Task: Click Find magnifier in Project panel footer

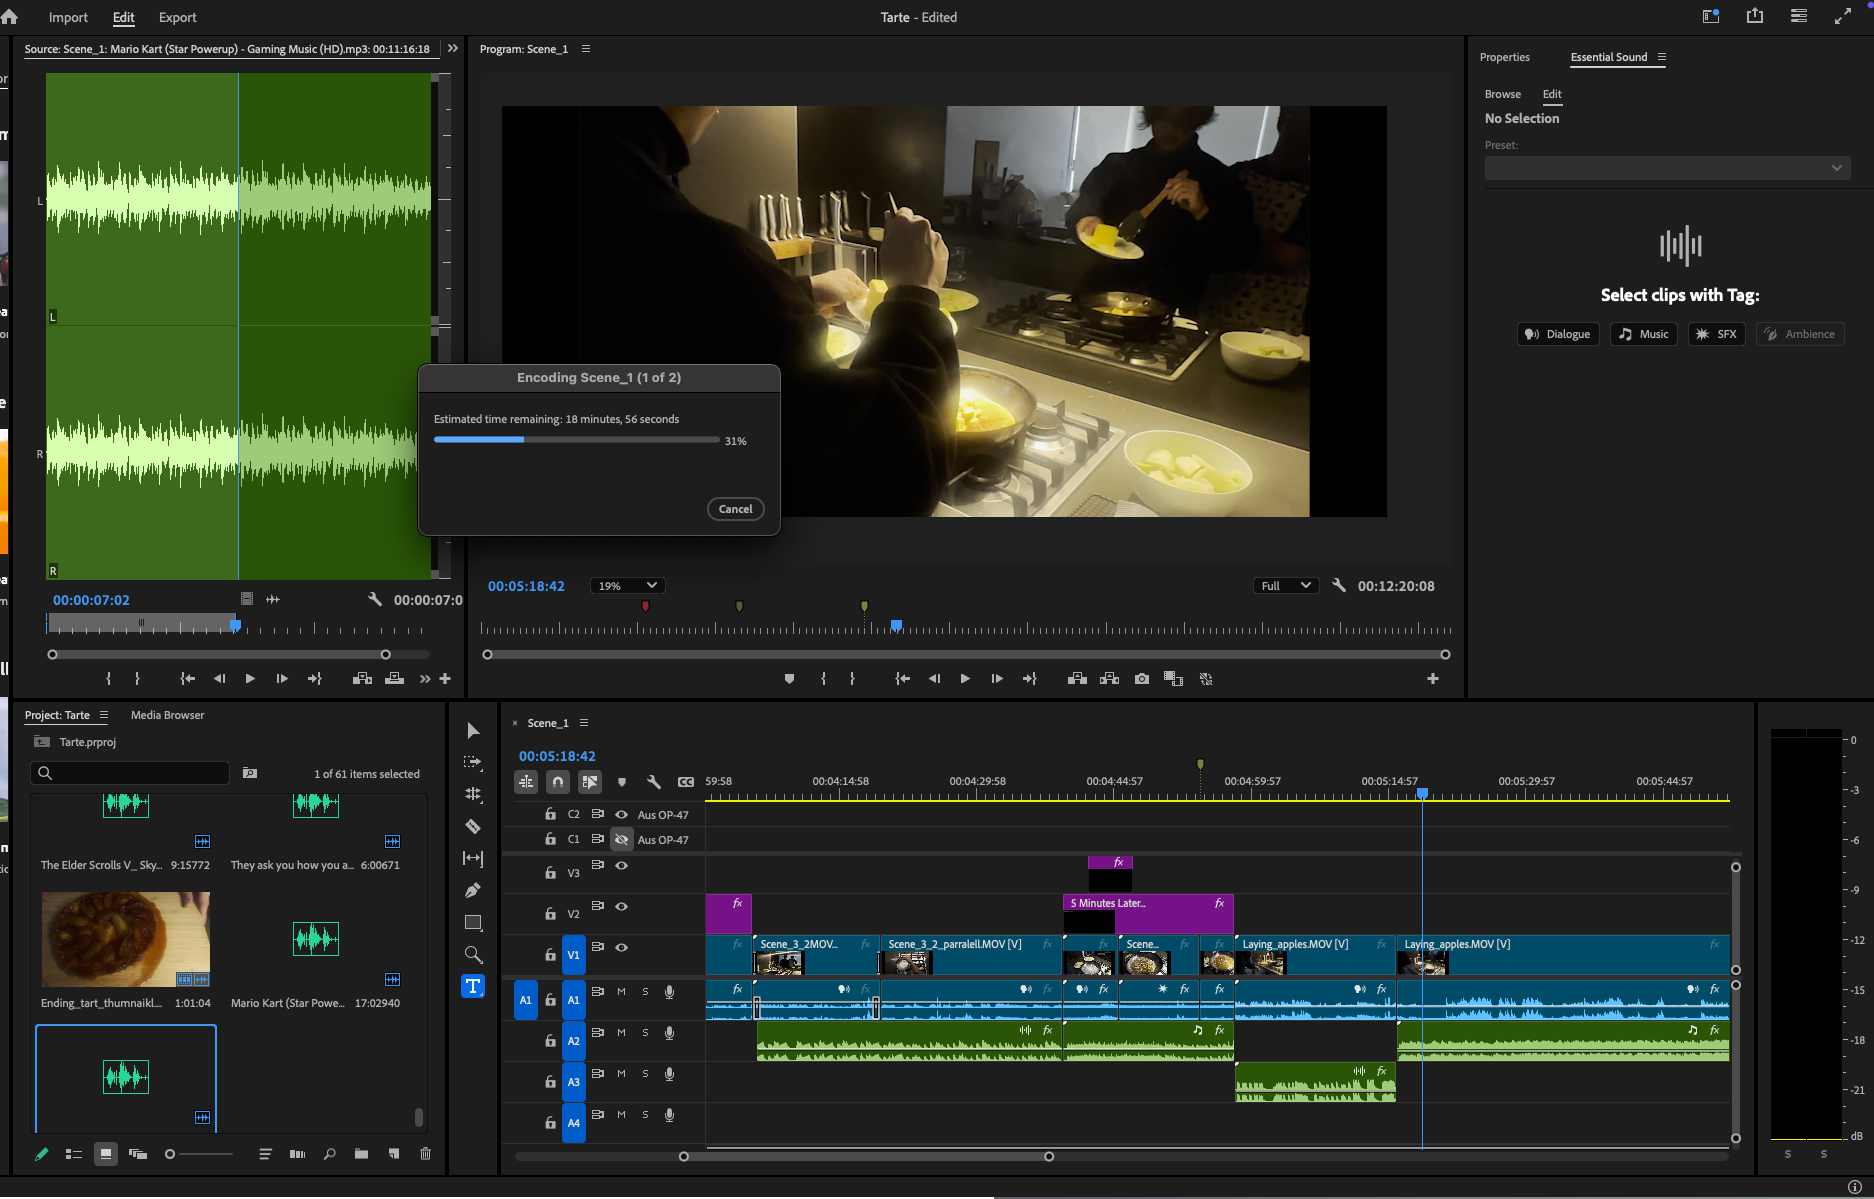Action: point(329,1154)
